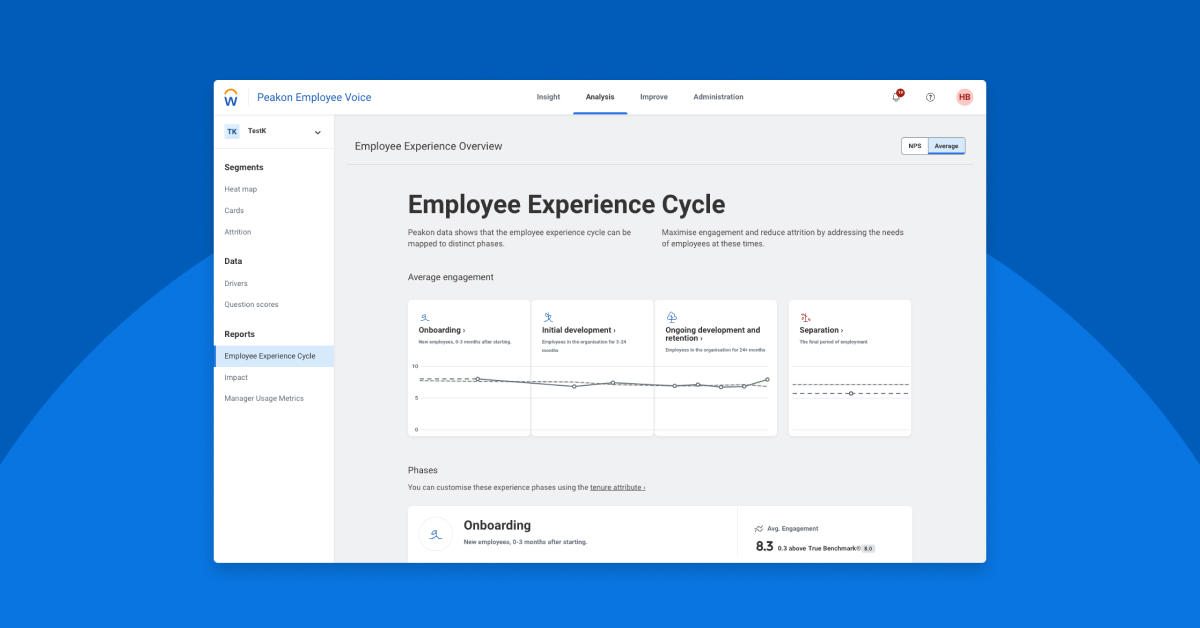
Task: Select the Average score toggle option
Action: (x=948, y=145)
